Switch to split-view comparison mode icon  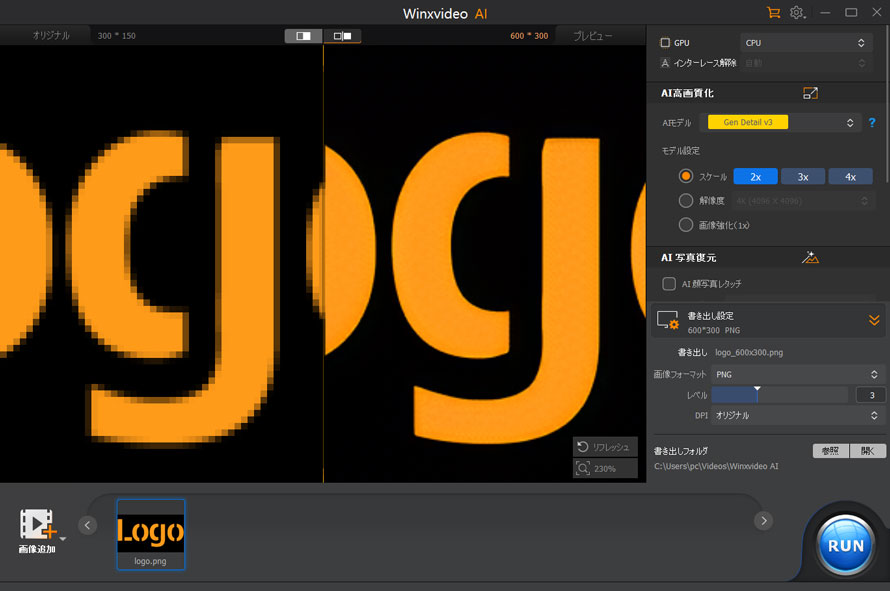342,36
